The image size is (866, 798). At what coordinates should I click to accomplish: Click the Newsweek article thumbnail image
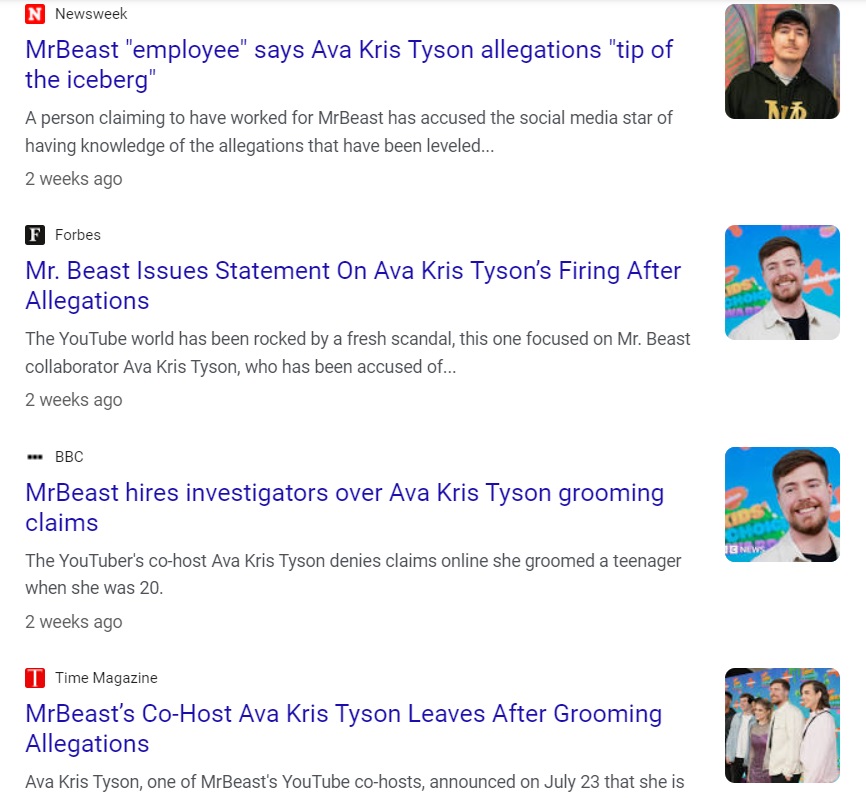[x=782, y=61]
